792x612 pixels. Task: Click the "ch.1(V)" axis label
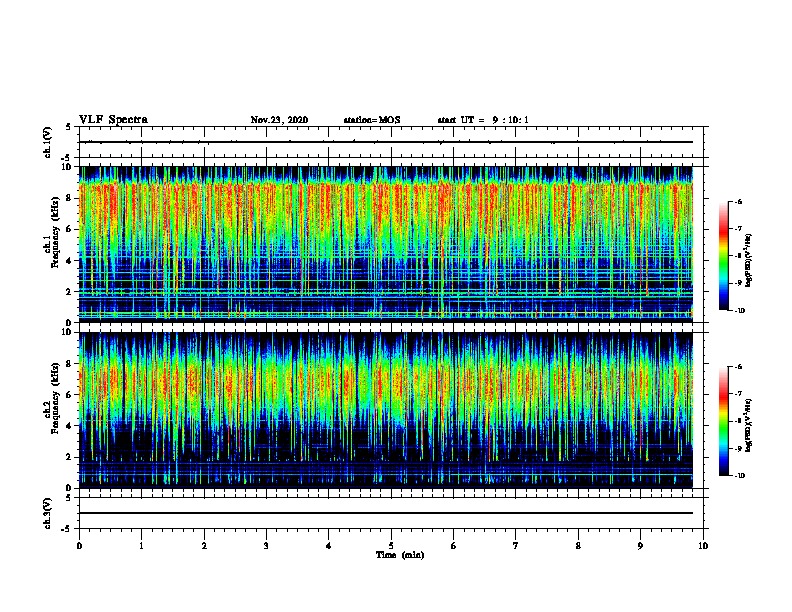[48, 142]
